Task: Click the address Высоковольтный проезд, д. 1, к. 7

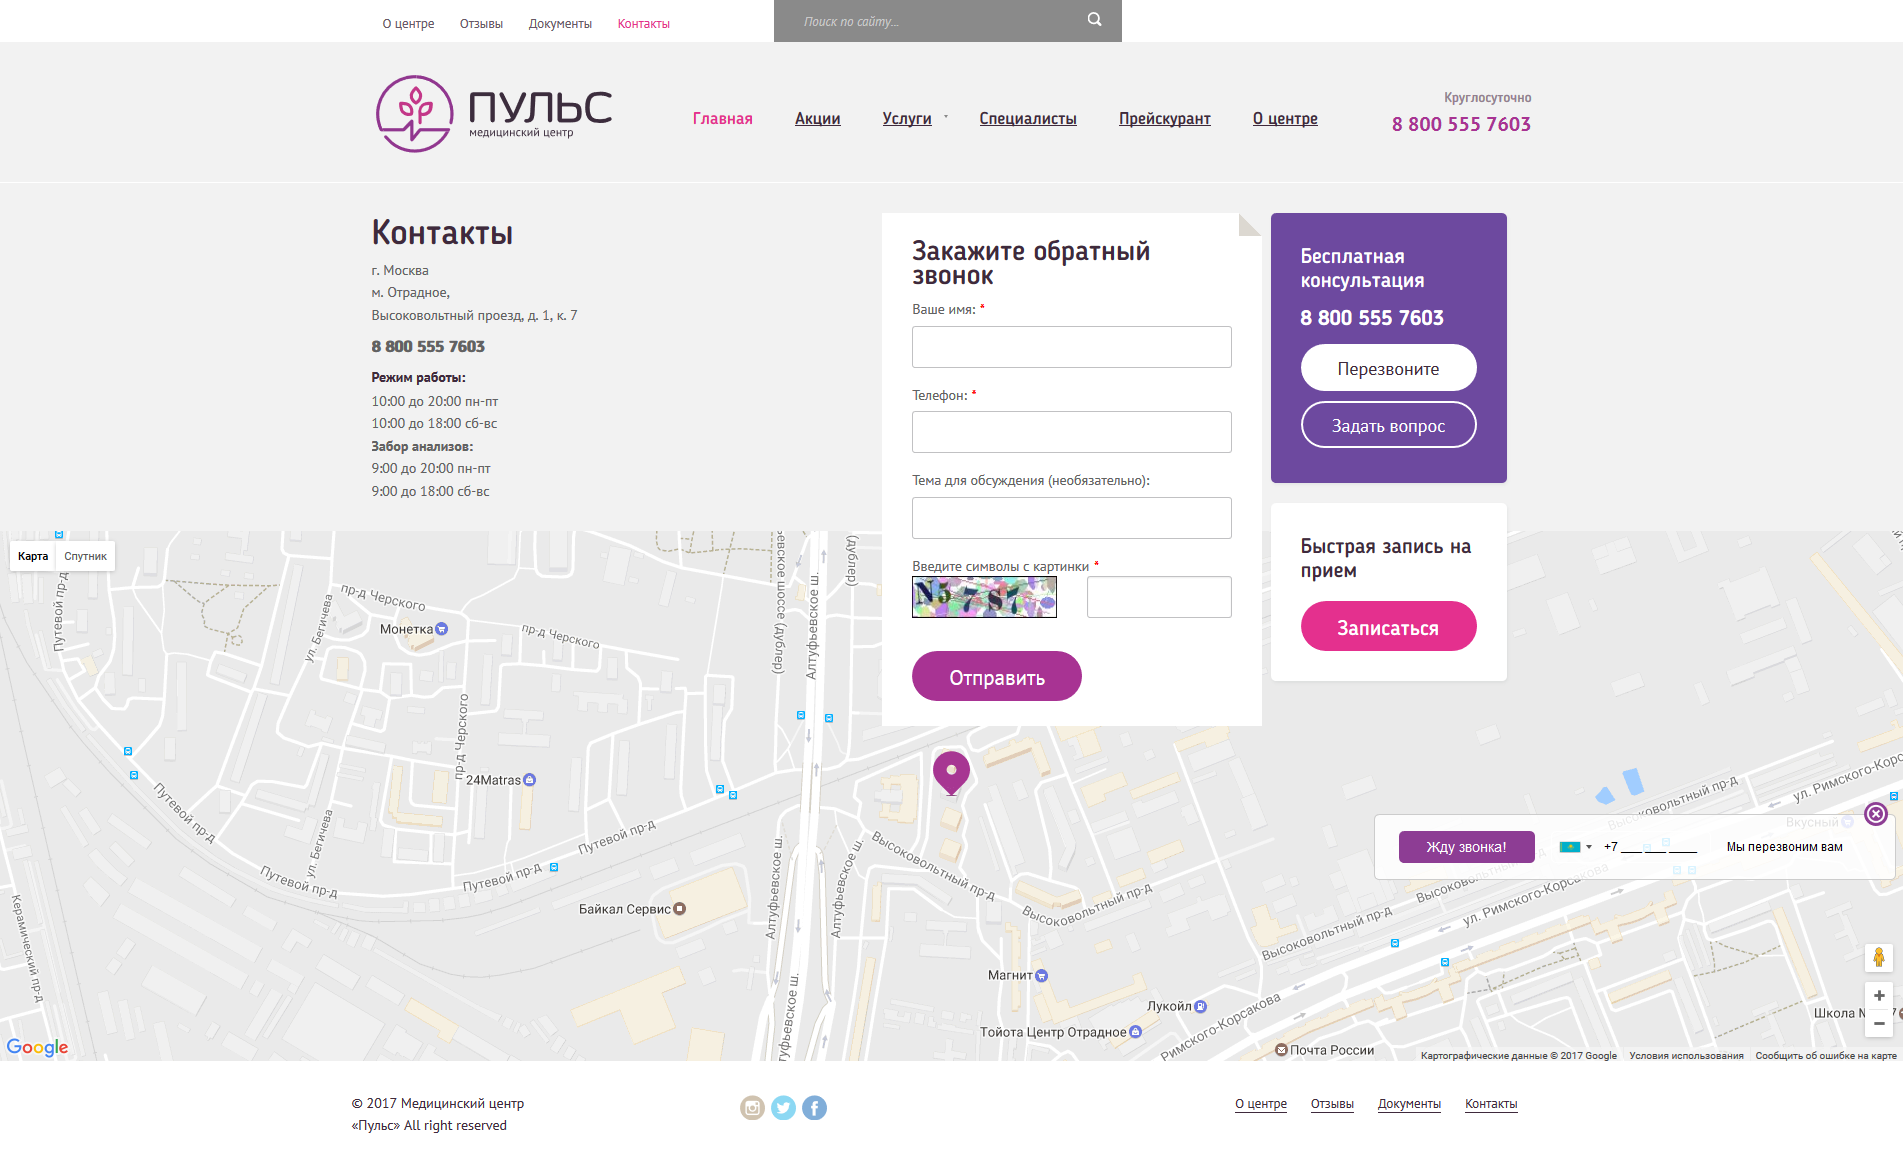Action: [474, 315]
